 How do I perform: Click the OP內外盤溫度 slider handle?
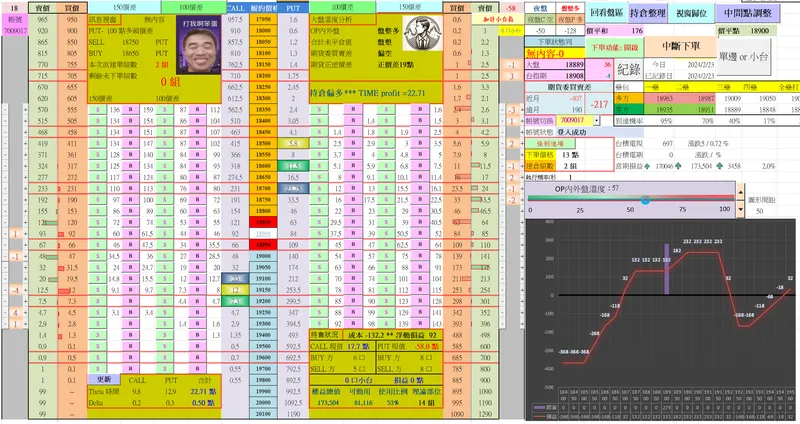point(645,200)
